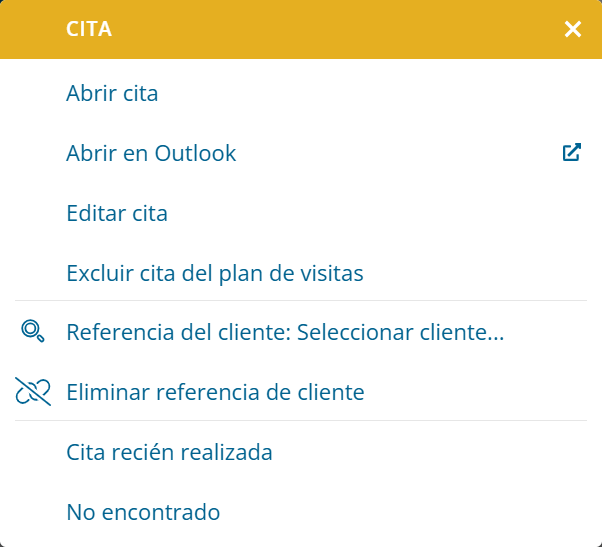Select the No encontrado option
The width and height of the screenshot is (602, 547).
301,512
